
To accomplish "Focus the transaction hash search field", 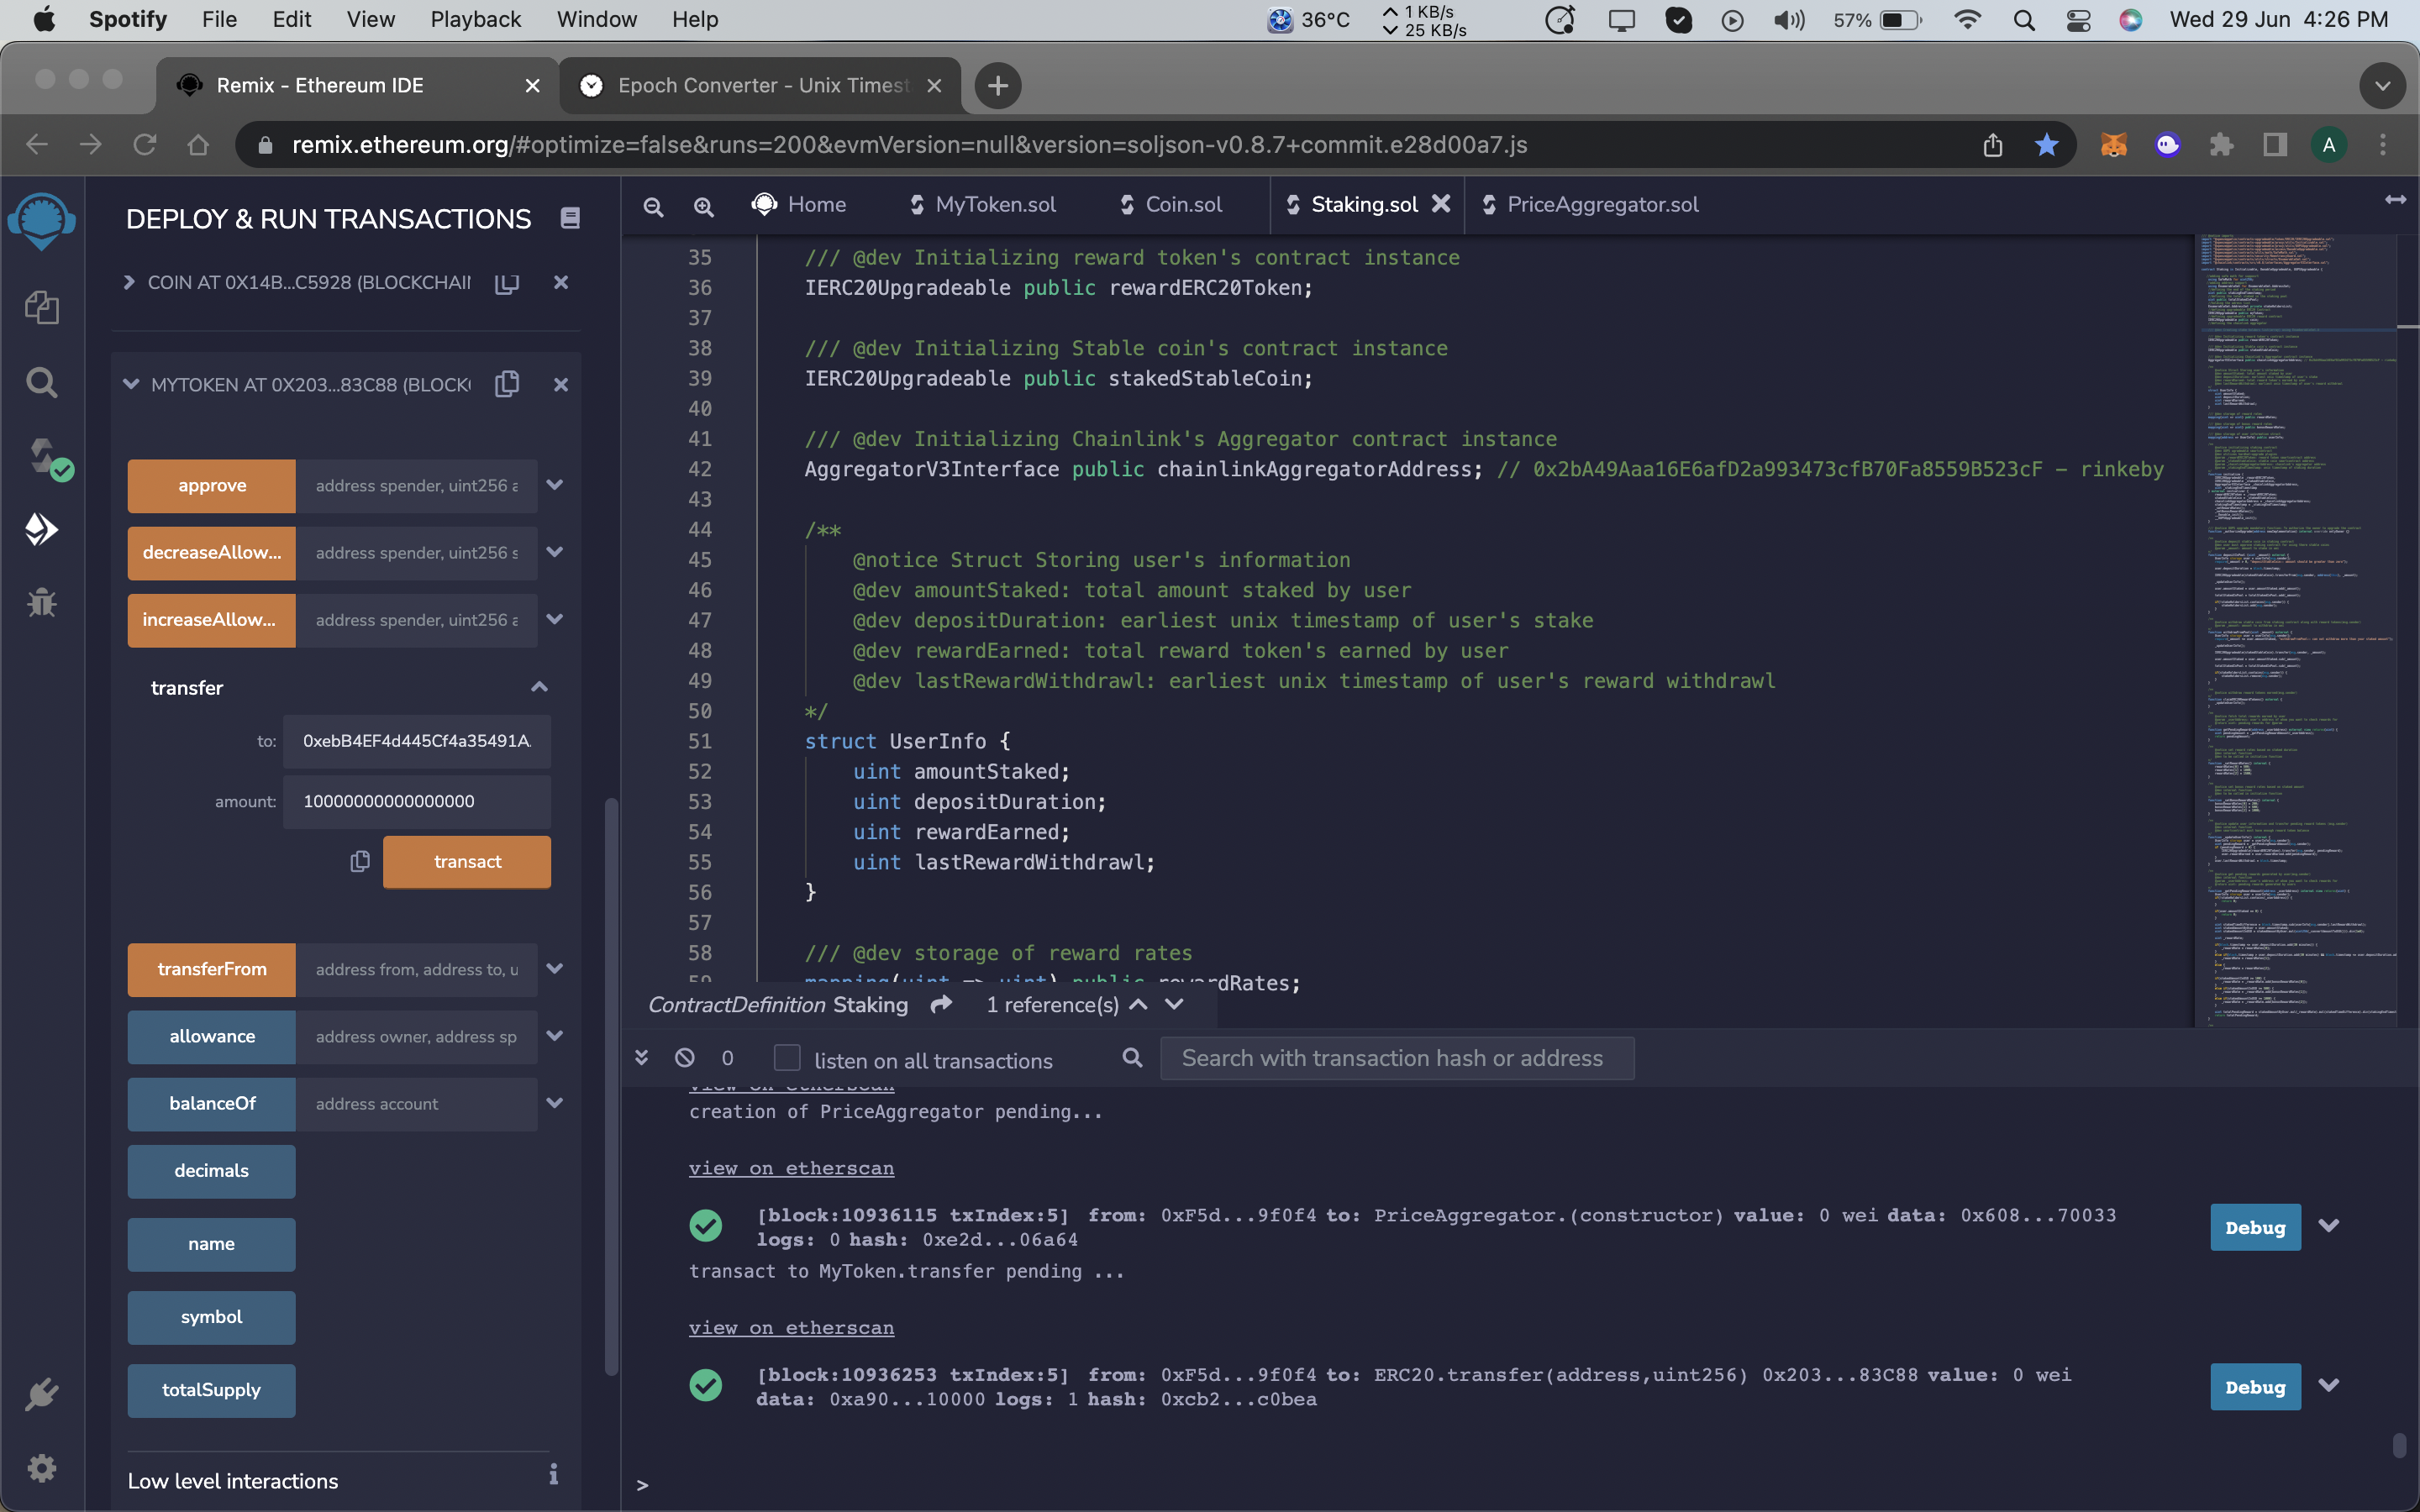I will coord(1397,1058).
